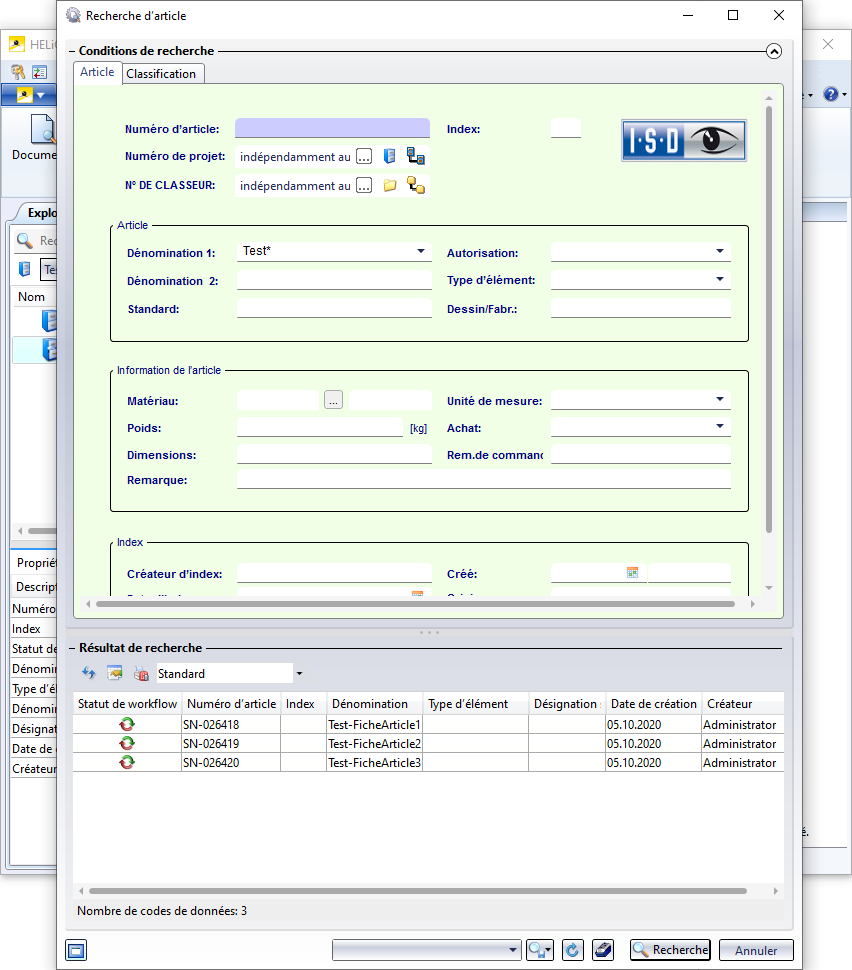Screen dimensions: 852x970
Task: Collapse the Conditions de recherche section
Action: point(774,51)
